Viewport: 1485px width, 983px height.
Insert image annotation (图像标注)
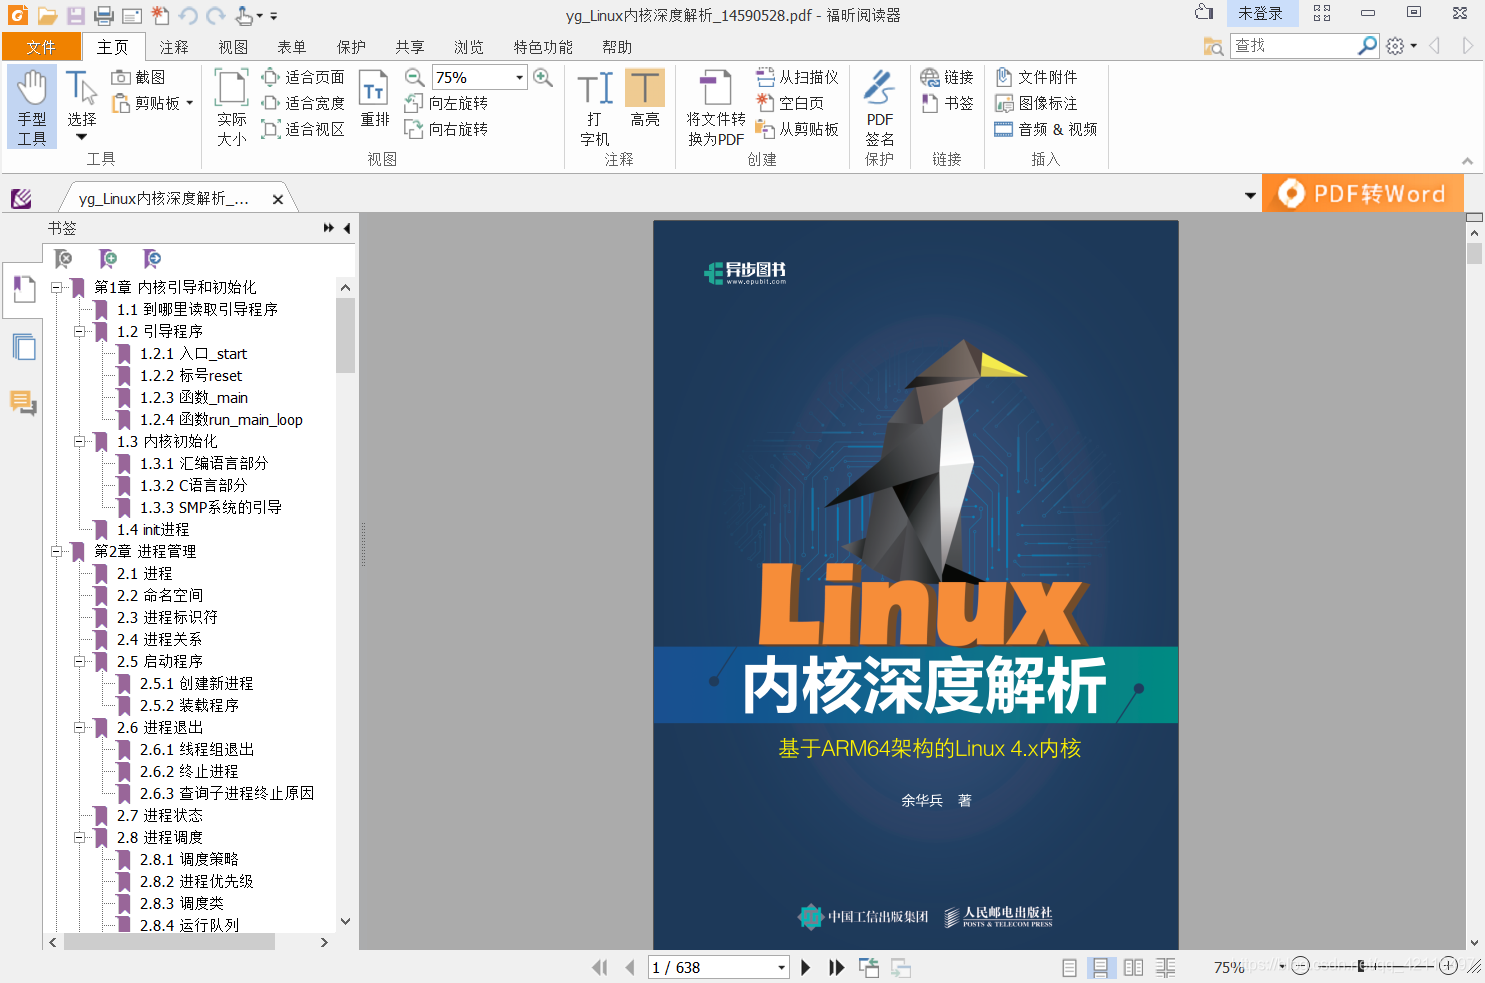pyautogui.click(x=1036, y=103)
